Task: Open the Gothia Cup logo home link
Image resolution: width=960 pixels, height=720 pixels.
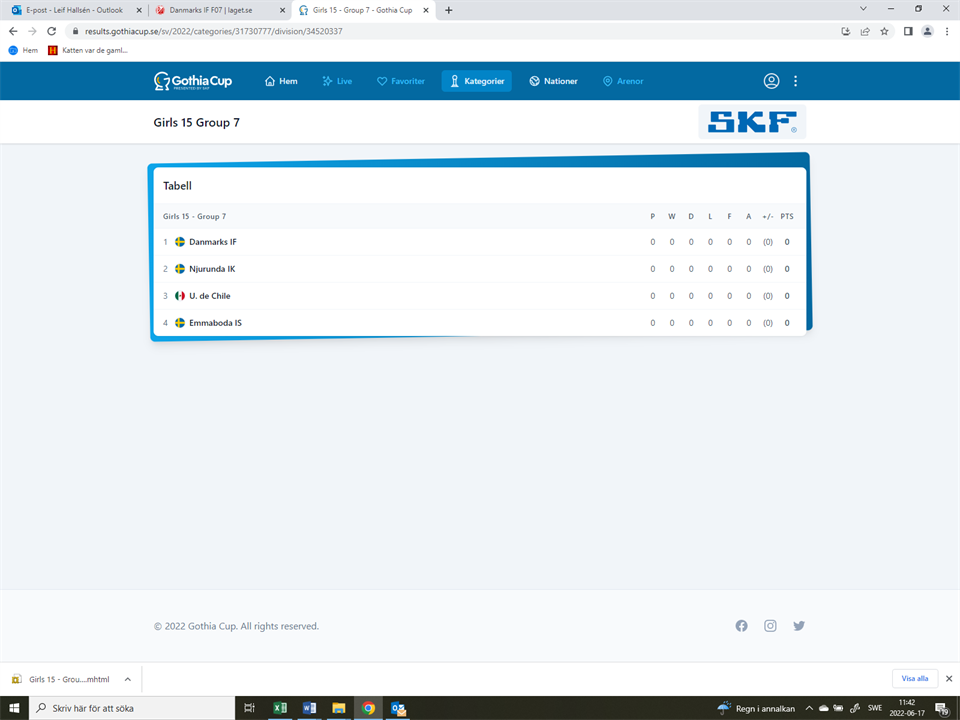Action: (193, 81)
